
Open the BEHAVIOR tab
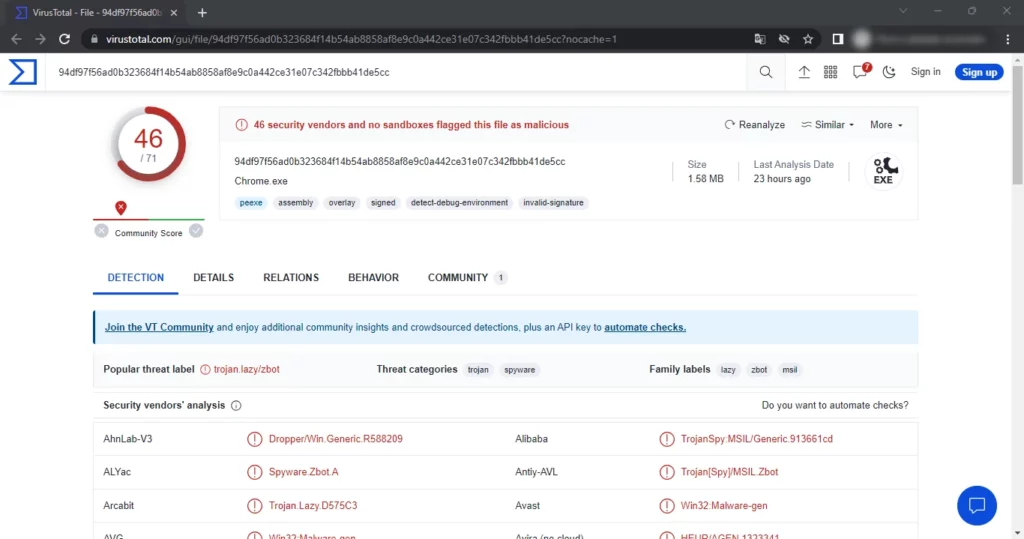click(x=373, y=278)
